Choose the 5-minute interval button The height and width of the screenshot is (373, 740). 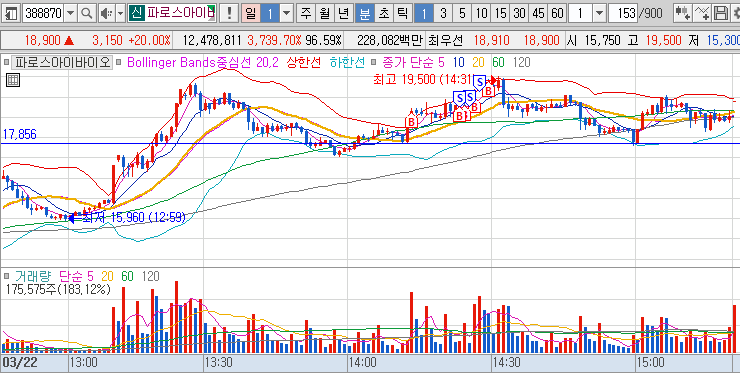coord(462,13)
